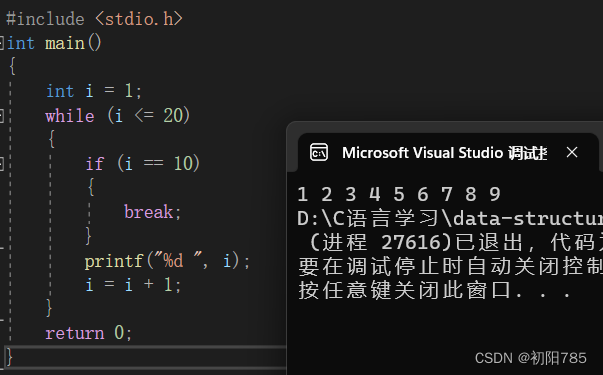Click the console icon in the debug window tab
Image resolution: width=603 pixels, height=375 pixels.
pos(319,153)
